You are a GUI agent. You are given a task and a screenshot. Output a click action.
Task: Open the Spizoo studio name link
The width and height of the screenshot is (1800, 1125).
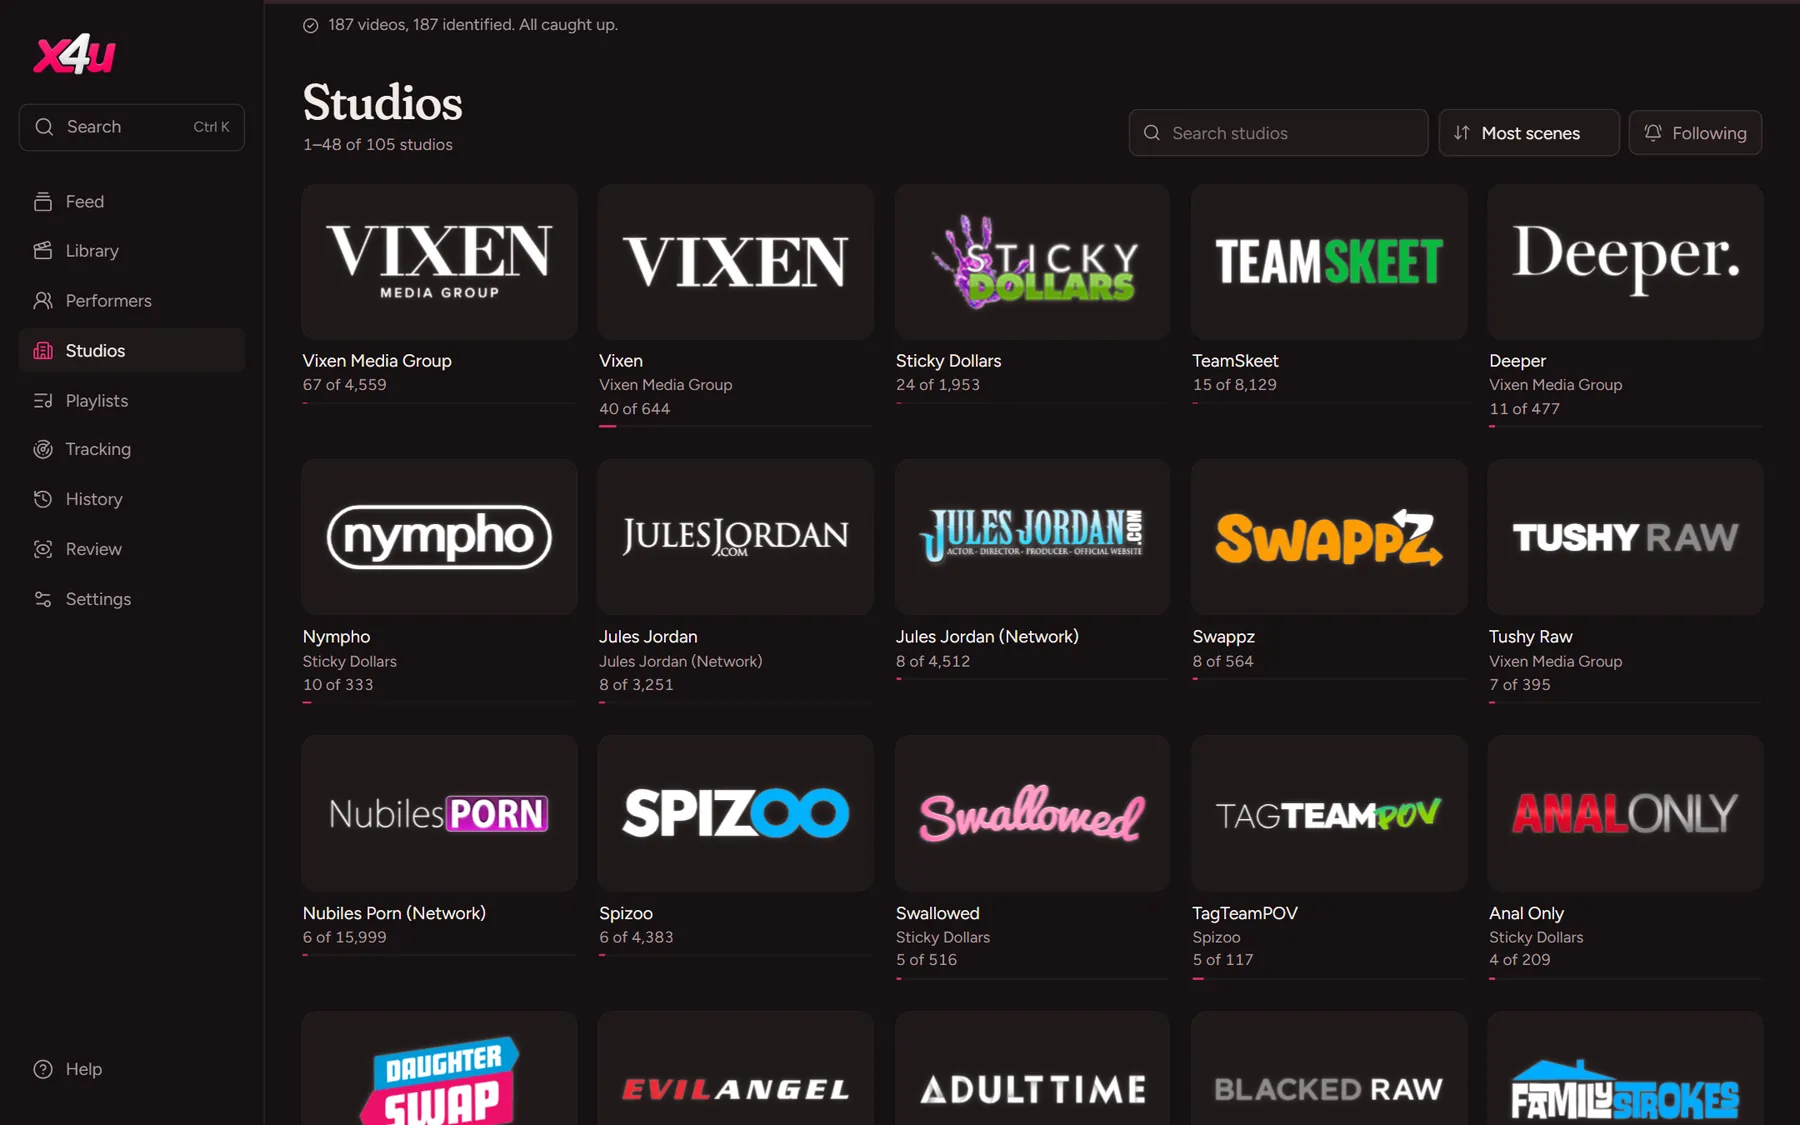click(x=626, y=913)
